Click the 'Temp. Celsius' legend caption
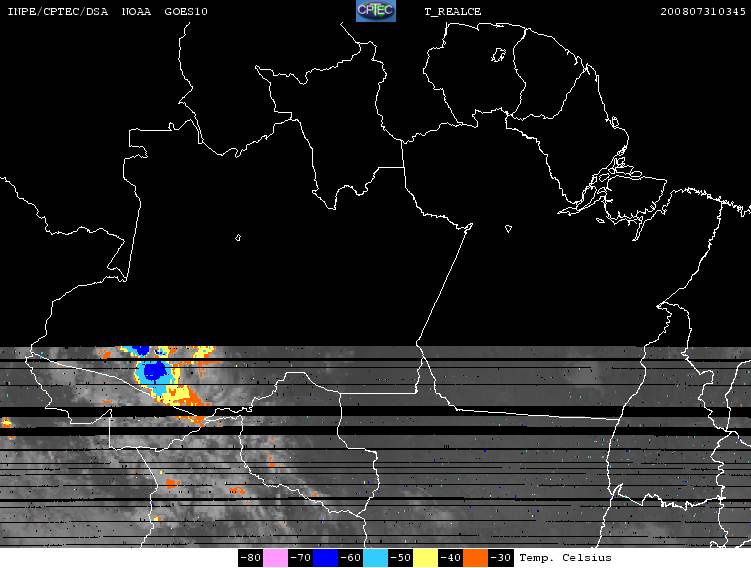 (x=565, y=558)
